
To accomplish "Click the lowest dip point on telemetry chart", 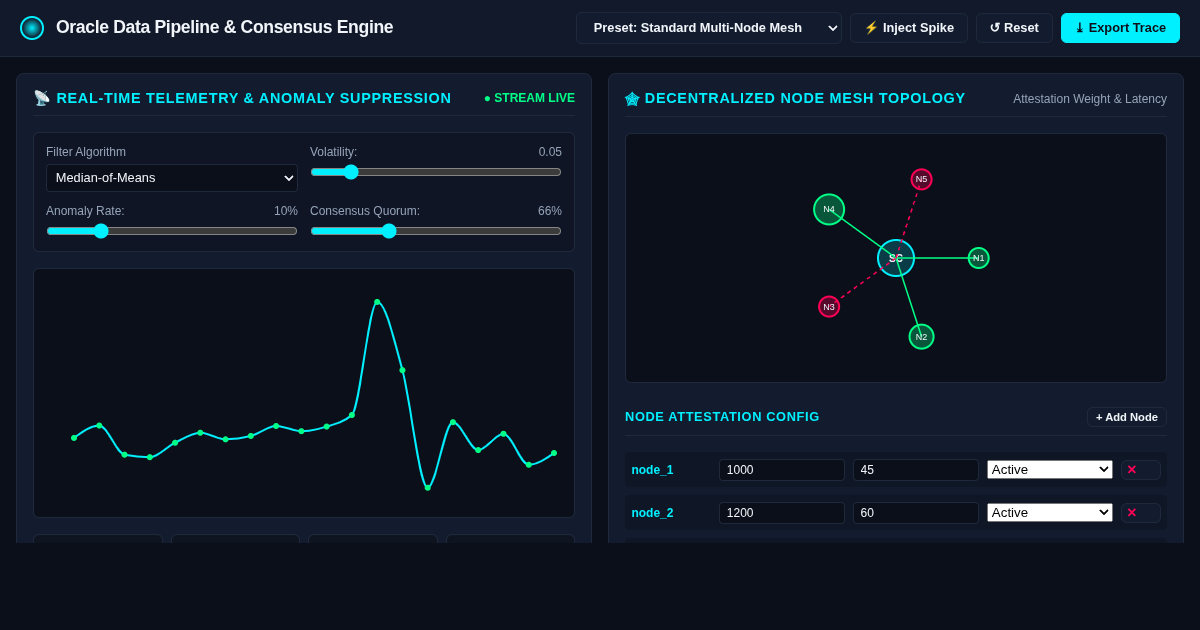I will tap(427, 488).
